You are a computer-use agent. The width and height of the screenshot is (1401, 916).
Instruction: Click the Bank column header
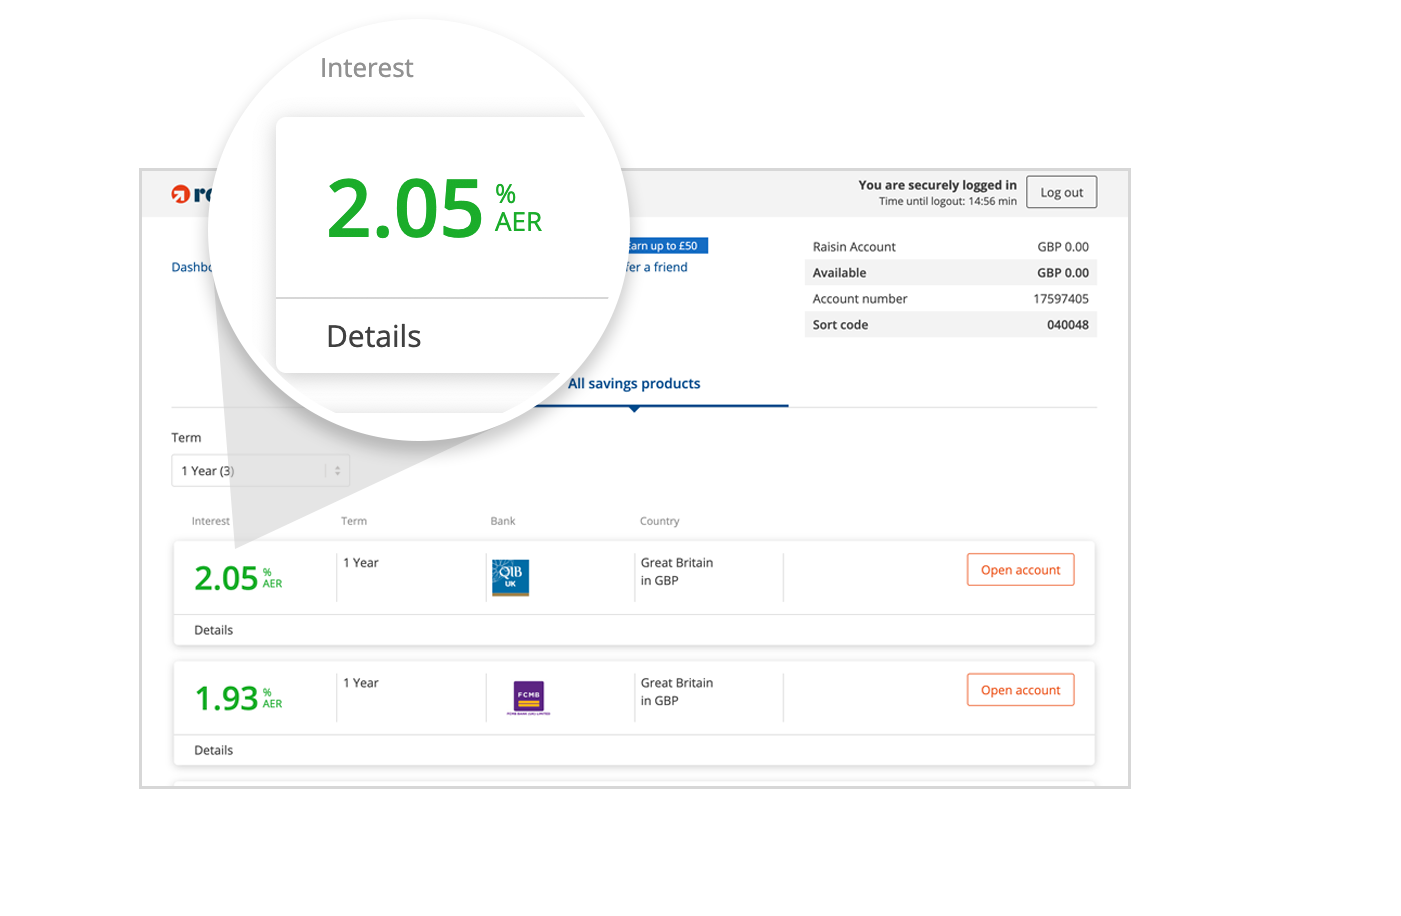point(503,521)
